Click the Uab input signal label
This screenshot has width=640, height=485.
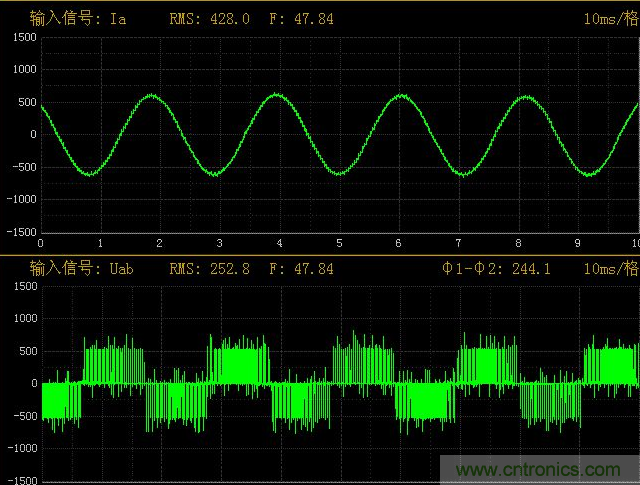click(81, 269)
